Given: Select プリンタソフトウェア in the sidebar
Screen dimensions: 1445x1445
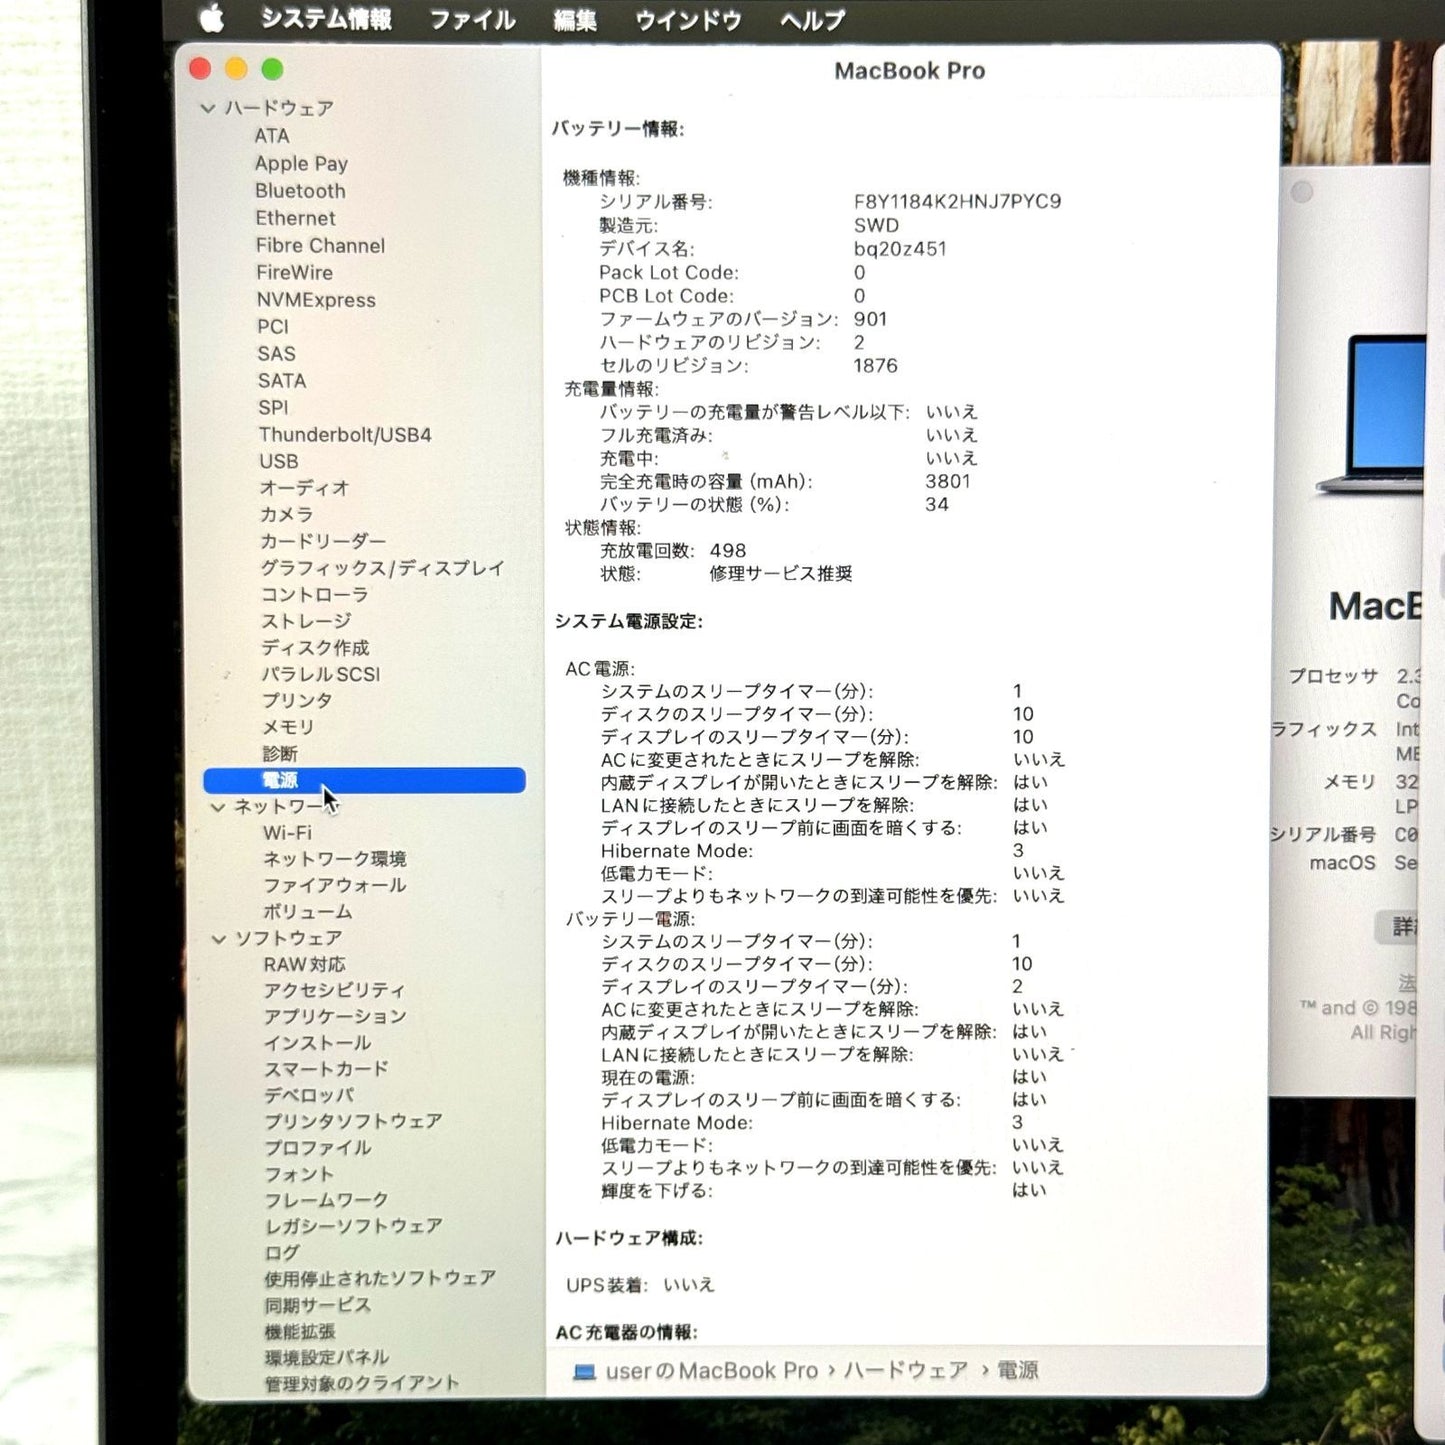Looking at the screenshot, I should pyautogui.click(x=353, y=1122).
